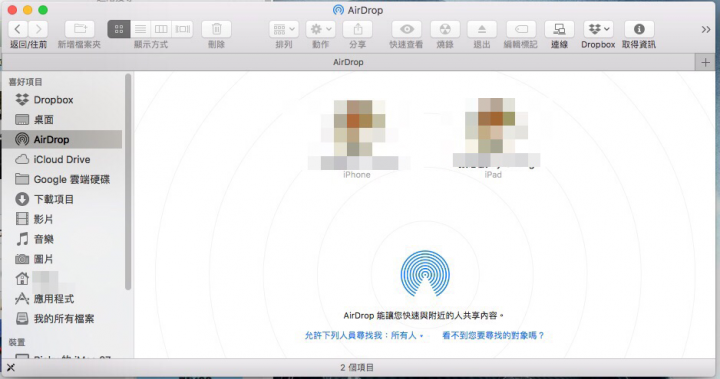Select the AirDrop tab

(348, 62)
